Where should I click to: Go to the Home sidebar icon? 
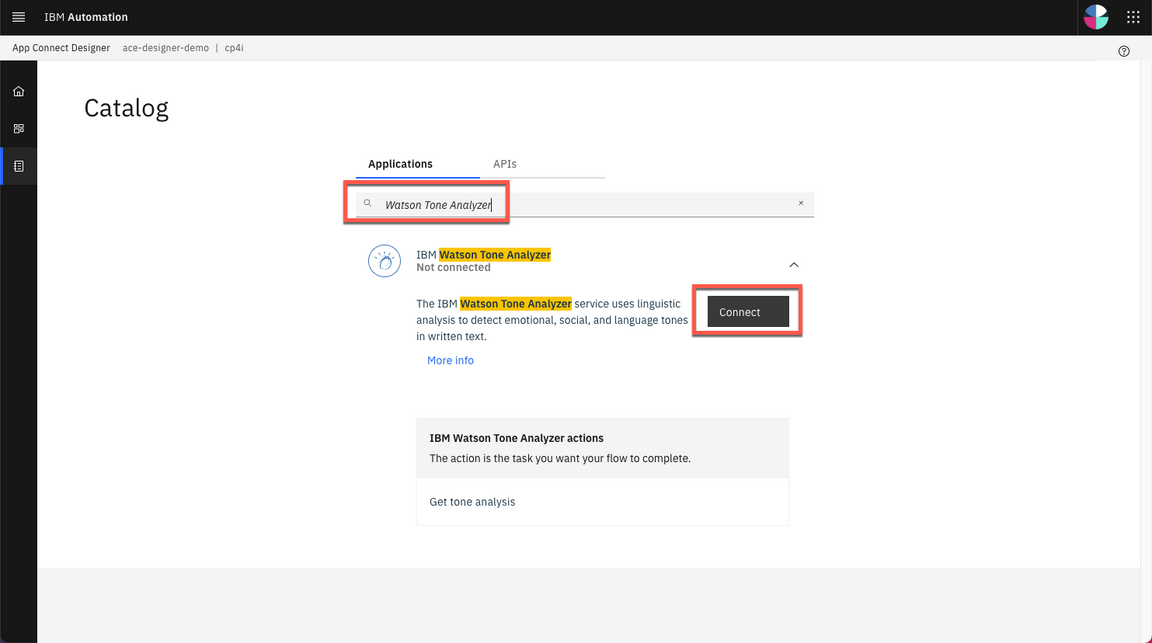[18, 92]
